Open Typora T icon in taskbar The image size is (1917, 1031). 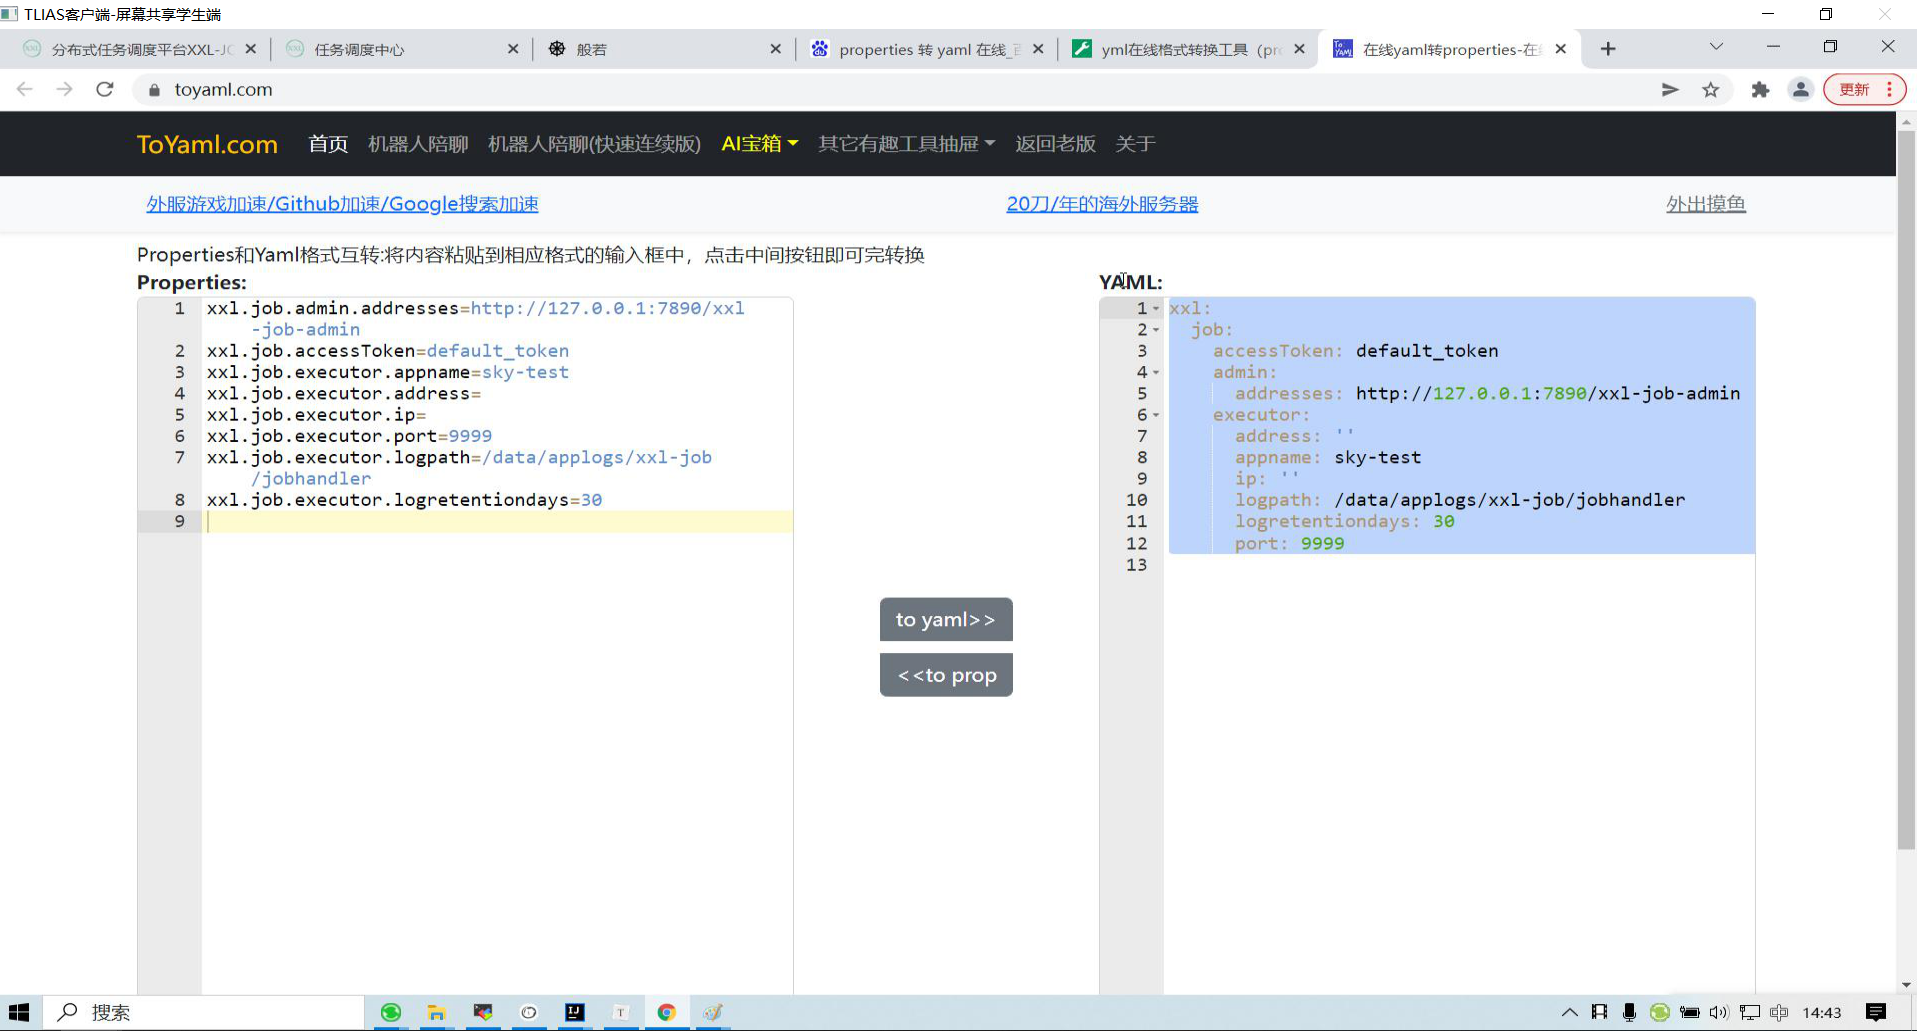621,1012
